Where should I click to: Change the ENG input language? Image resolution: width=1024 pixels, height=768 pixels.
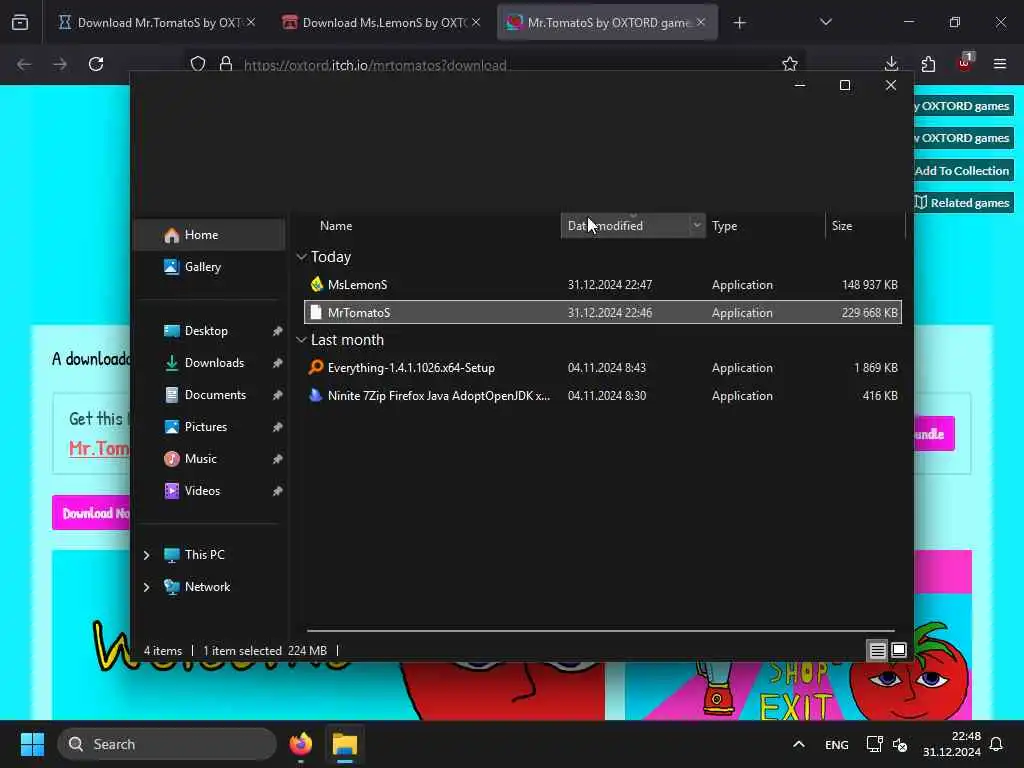837,744
